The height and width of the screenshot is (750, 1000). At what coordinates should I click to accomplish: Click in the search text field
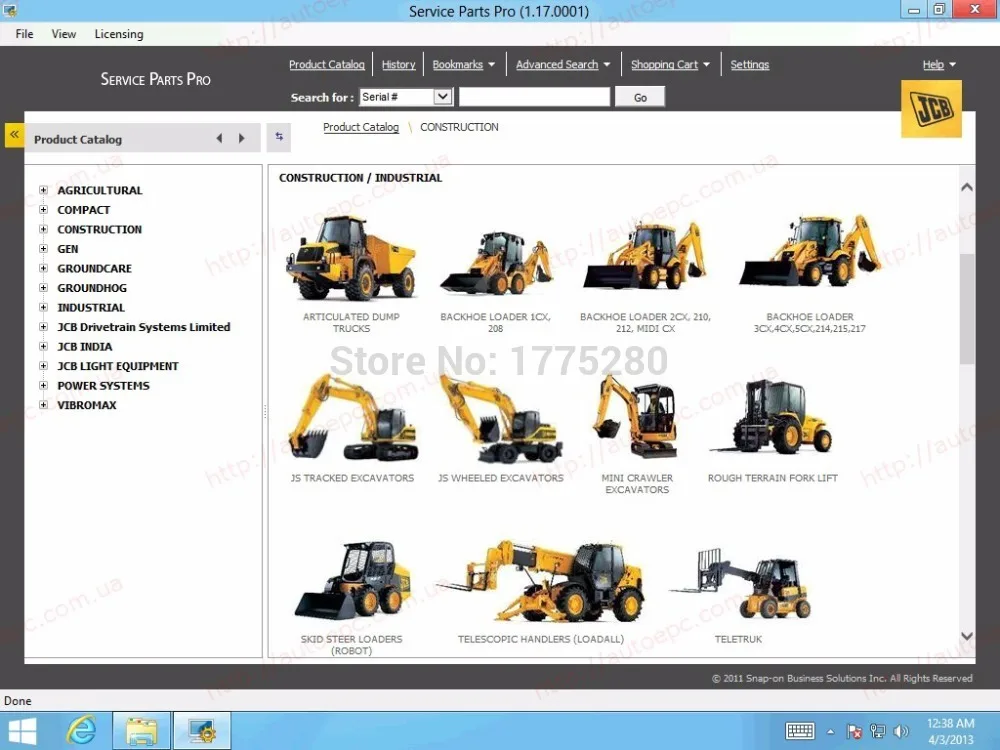tap(534, 97)
